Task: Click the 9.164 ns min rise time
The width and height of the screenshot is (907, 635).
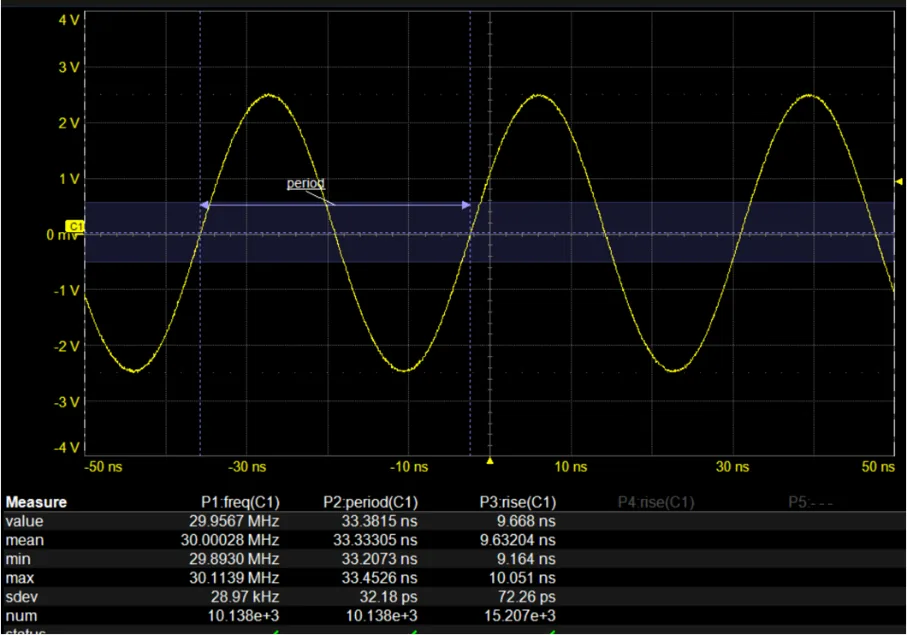Action: pos(526,559)
